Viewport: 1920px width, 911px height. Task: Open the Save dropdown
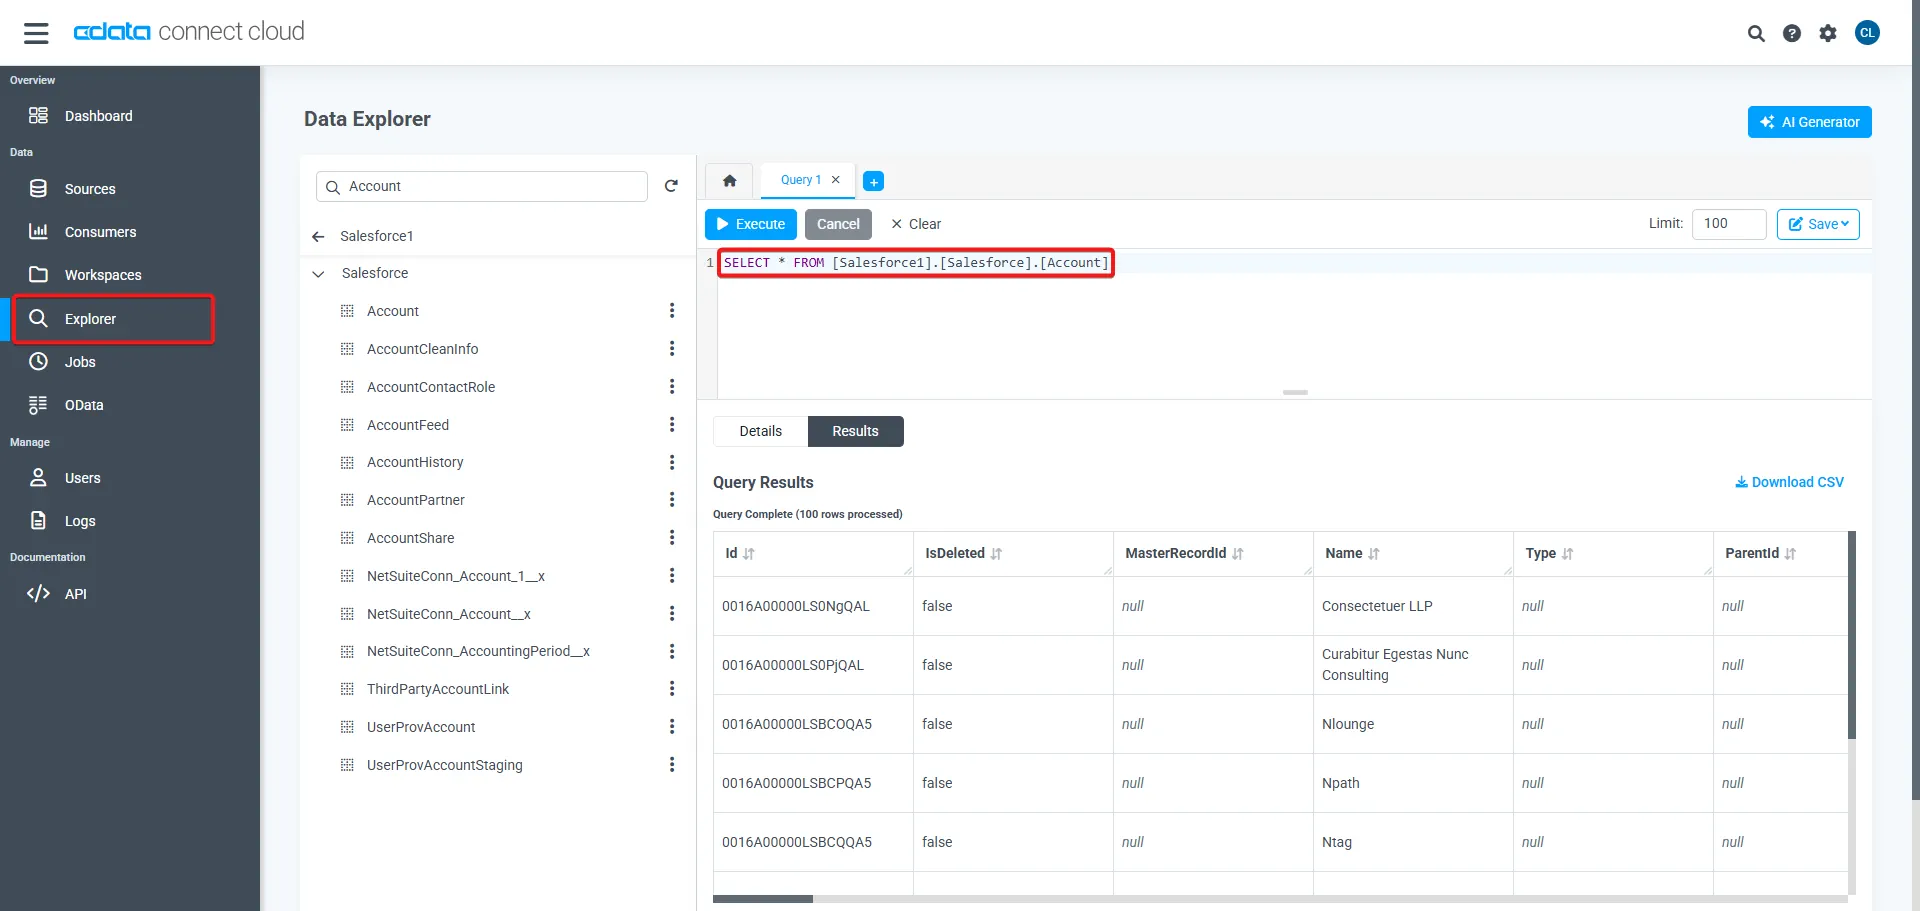click(x=1817, y=224)
